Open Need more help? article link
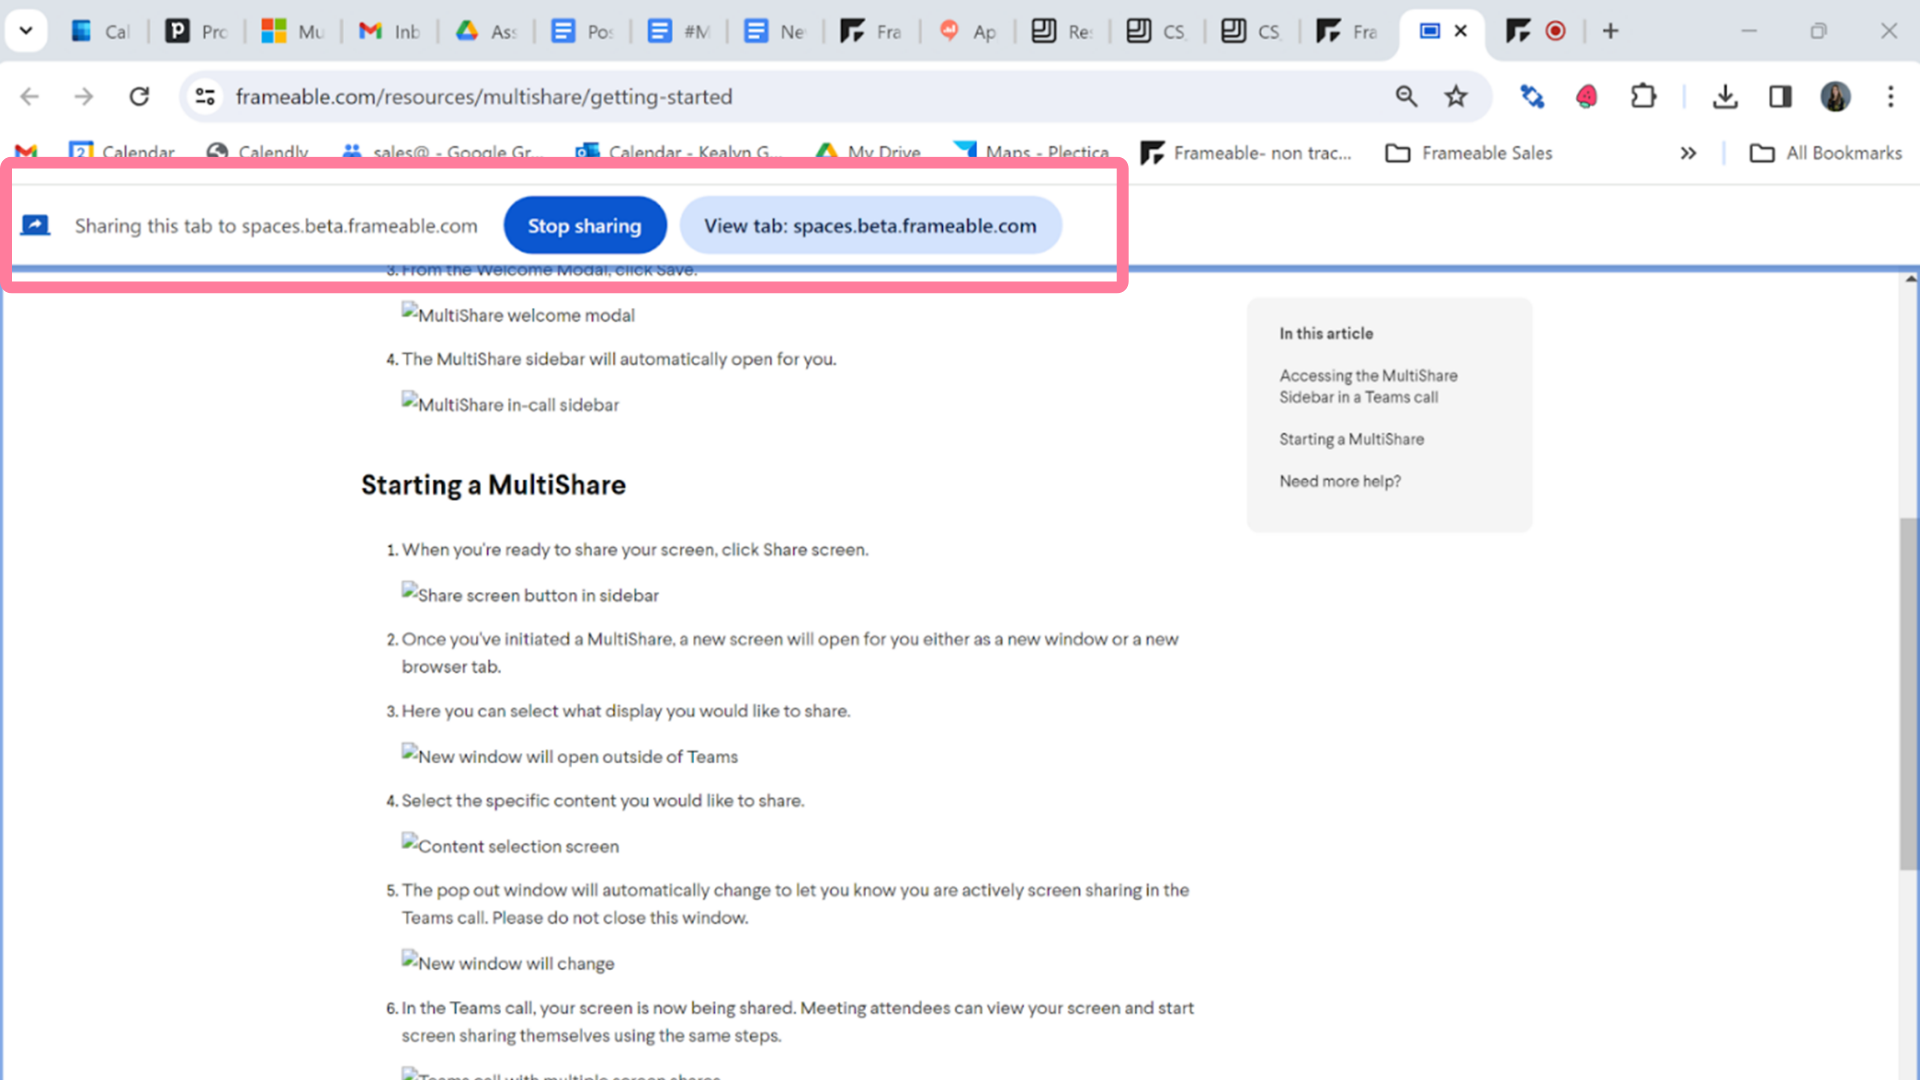 [1339, 481]
